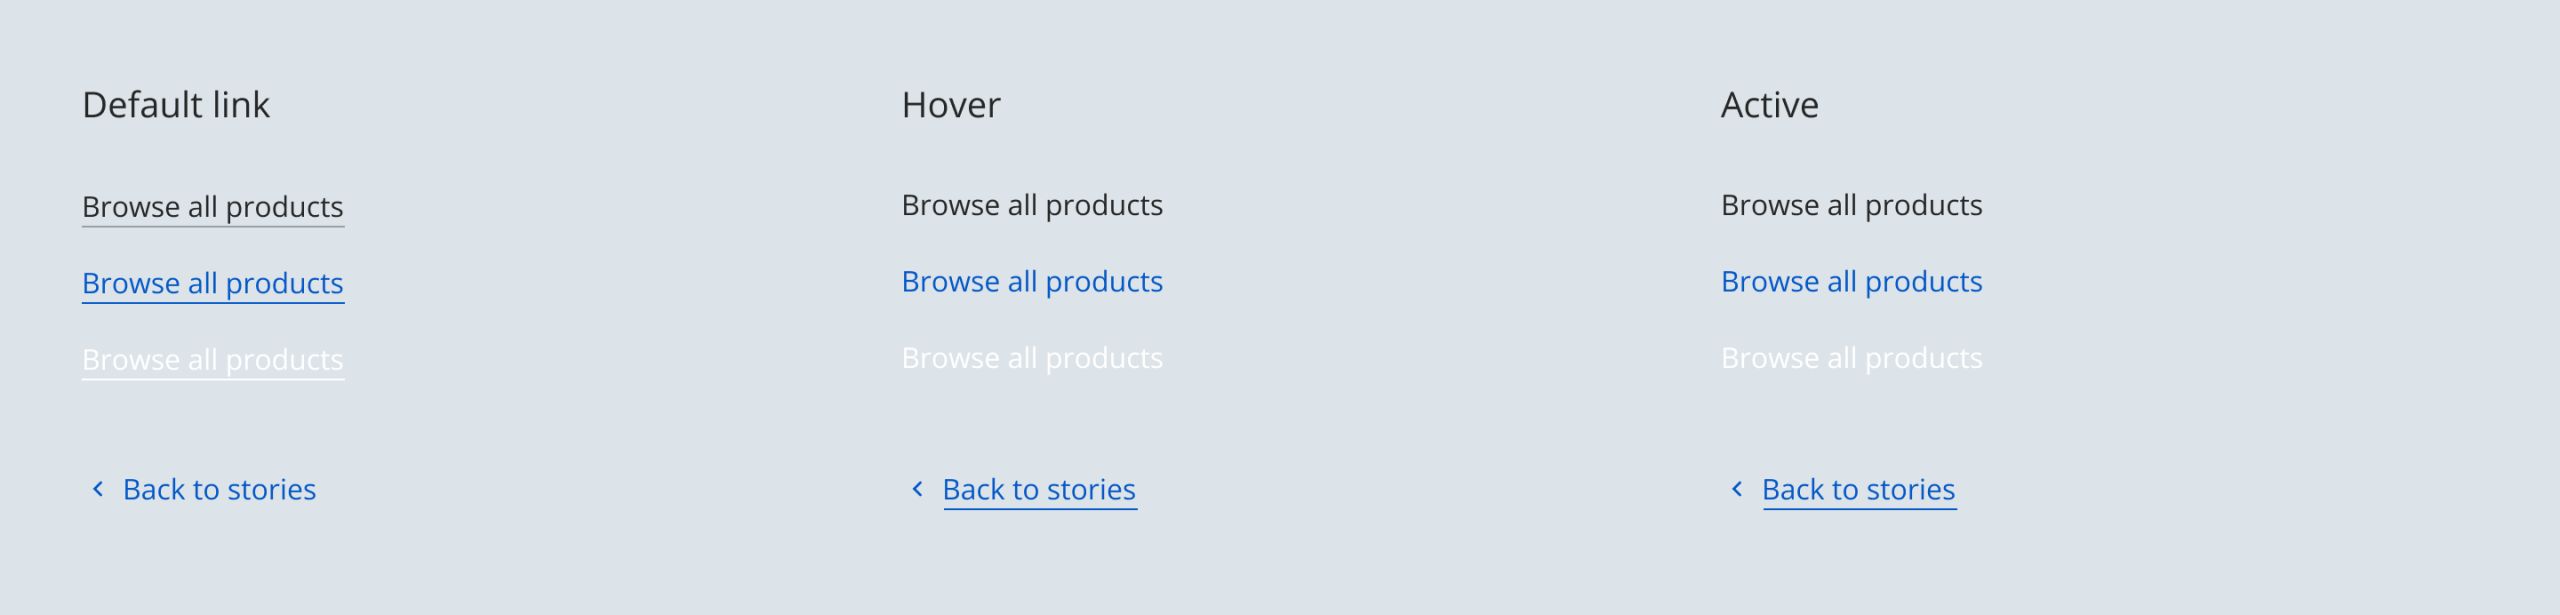This screenshot has width=2560, height=615.
Task: Follow underlined Back to stories link under Hover
Action: click(x=1039, y=490)
